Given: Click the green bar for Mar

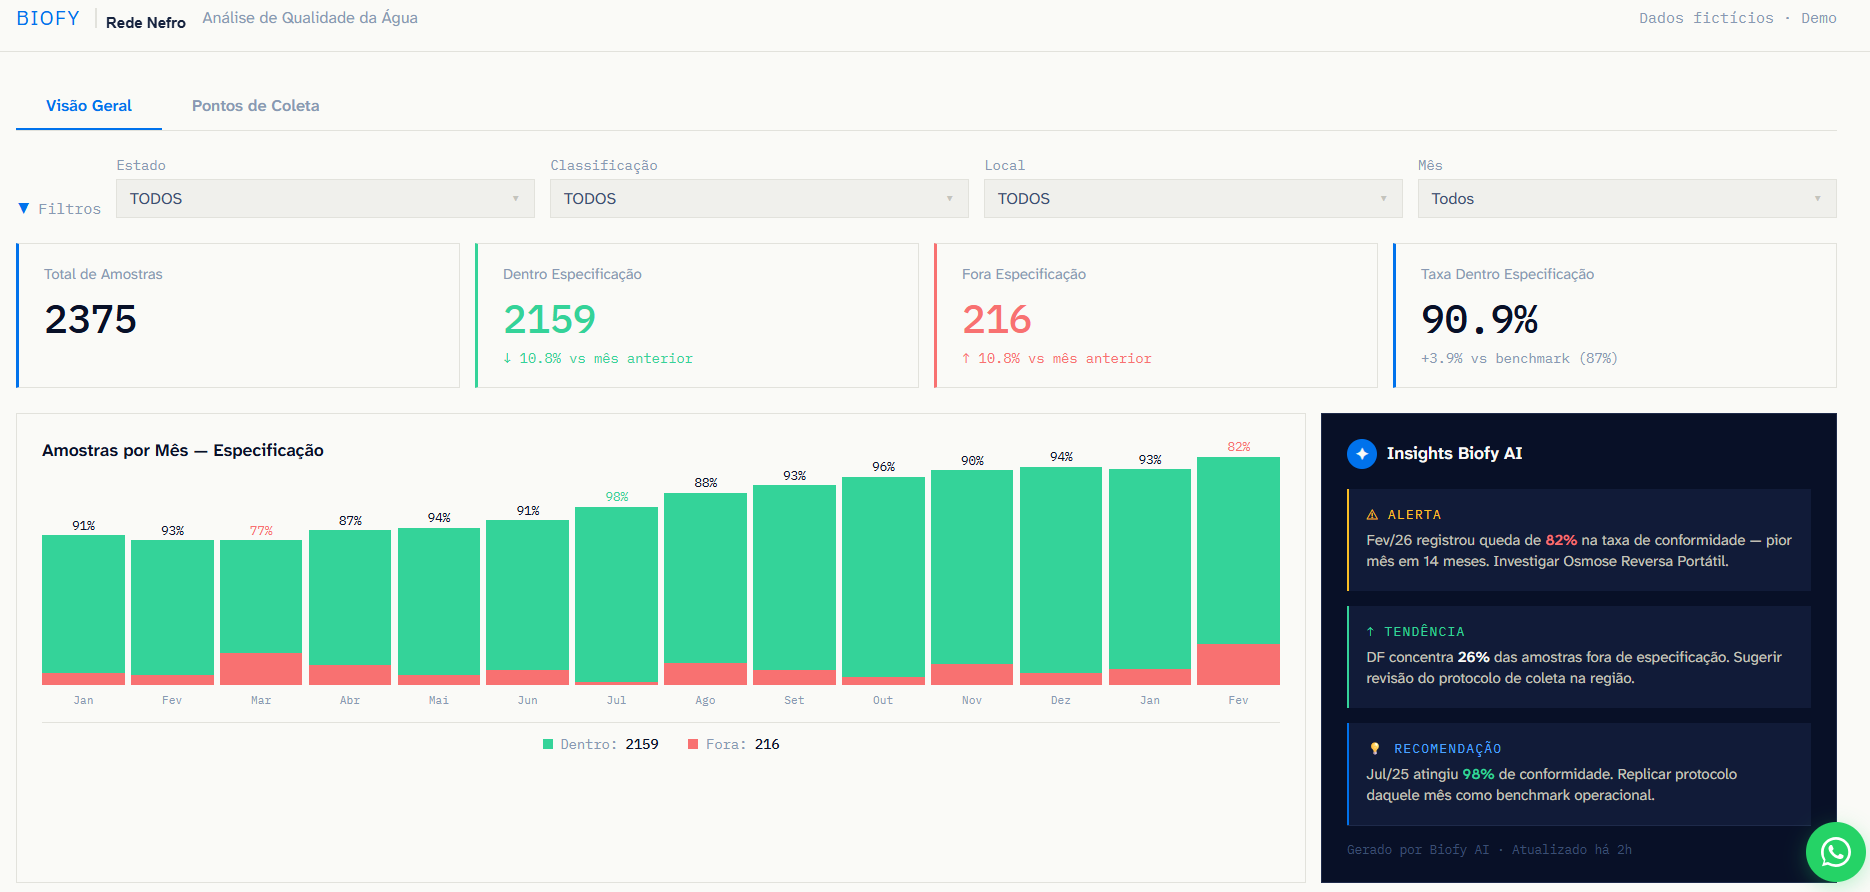Looking at the screenshot, I should (x=261, y=597).
